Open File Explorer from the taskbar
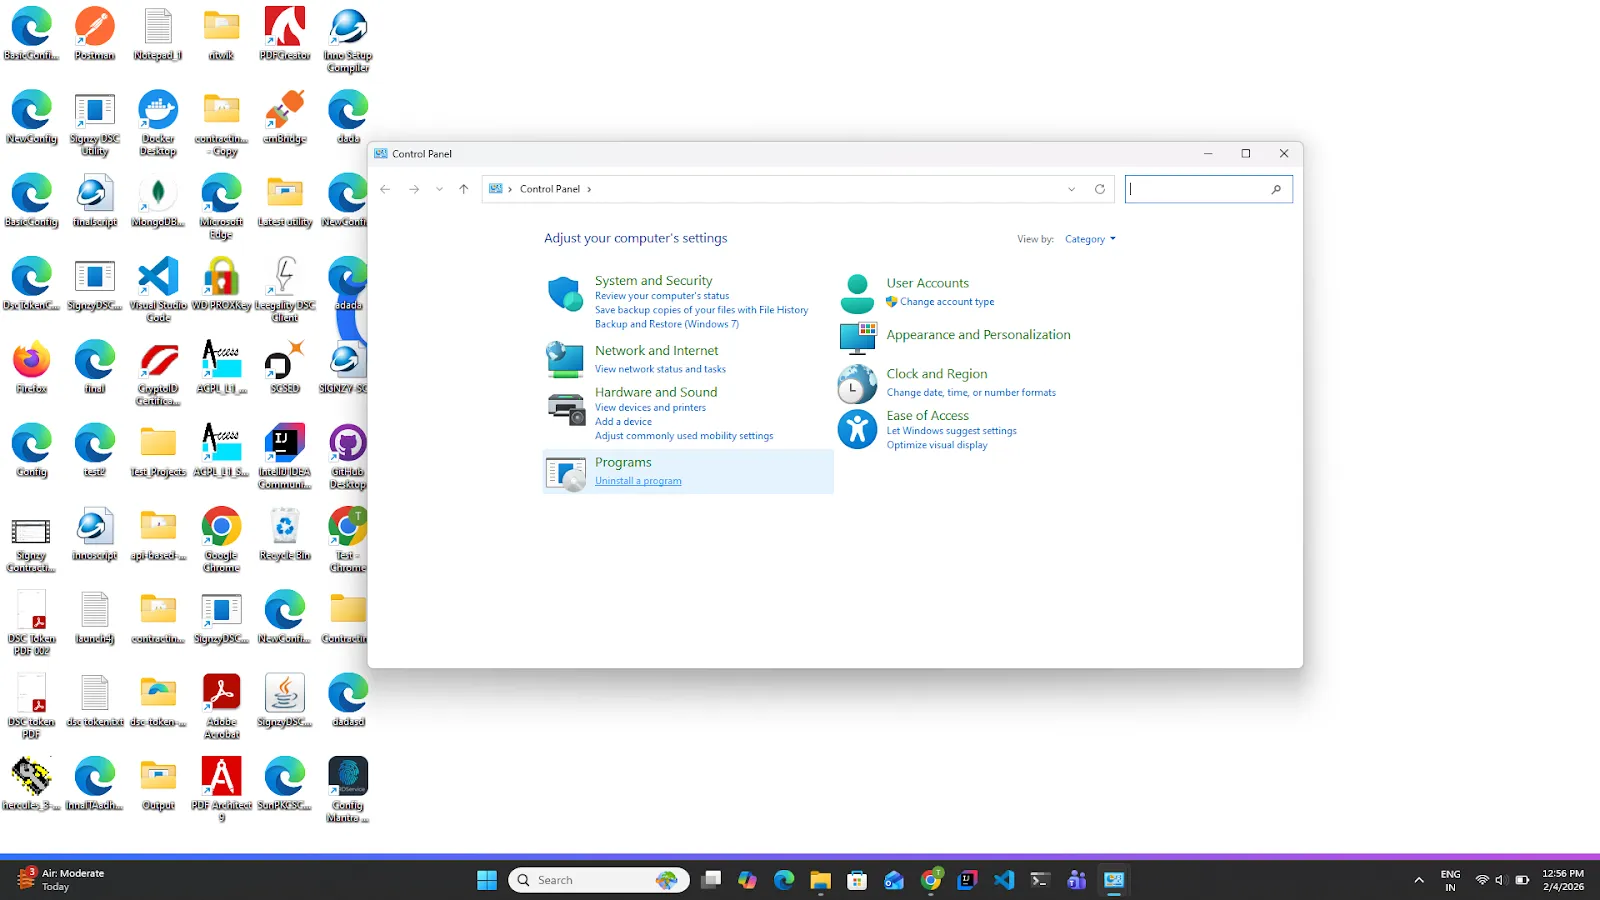Image resolution: width=1600 pixels, height=900 pixels. click(820, 880)
